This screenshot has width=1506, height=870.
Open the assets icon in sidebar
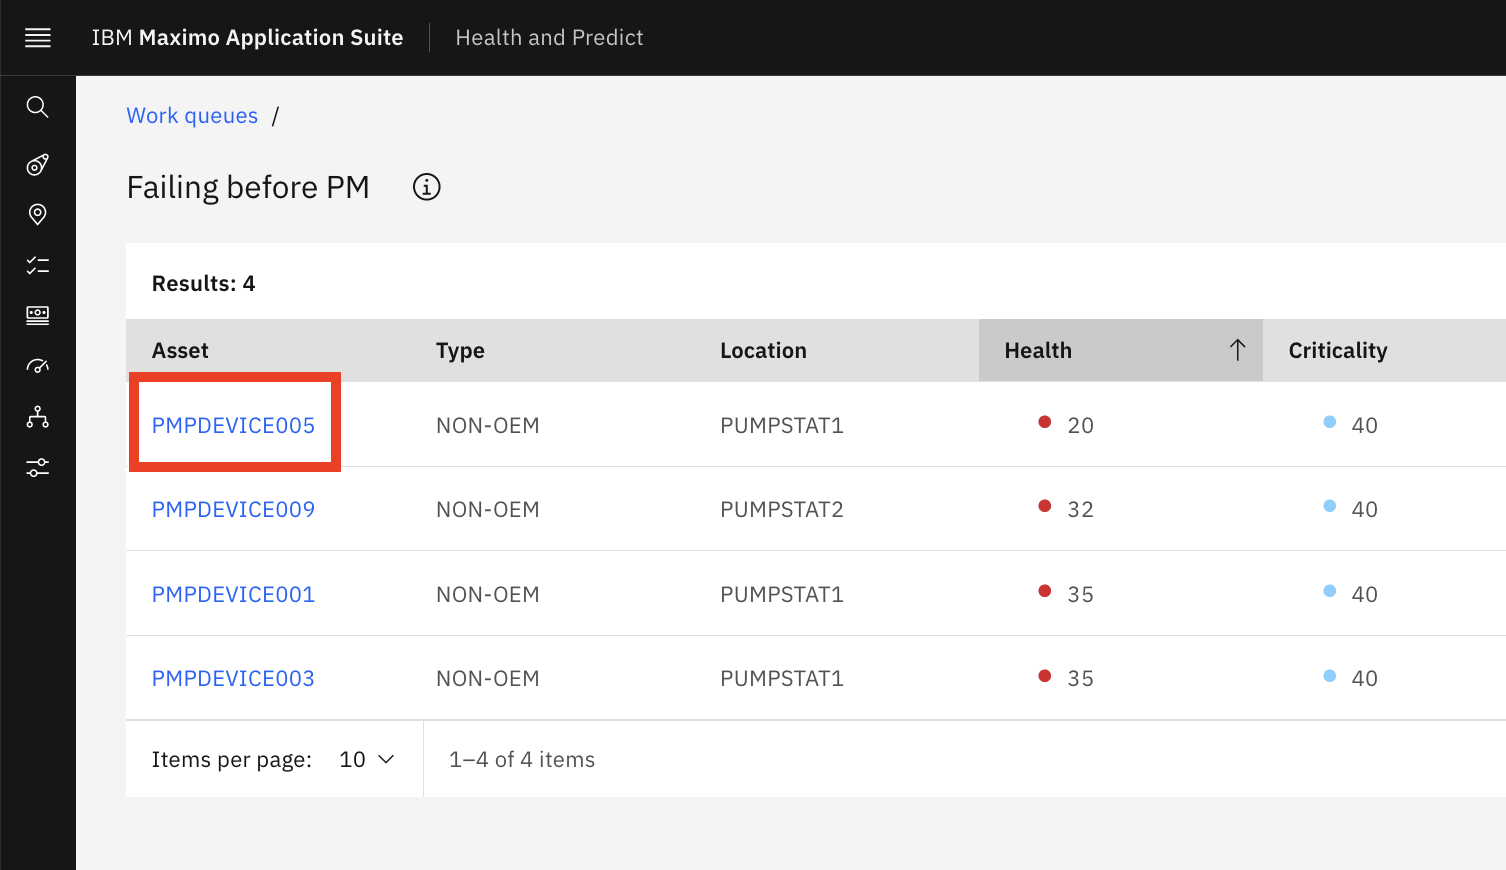[x=38, y=164]
